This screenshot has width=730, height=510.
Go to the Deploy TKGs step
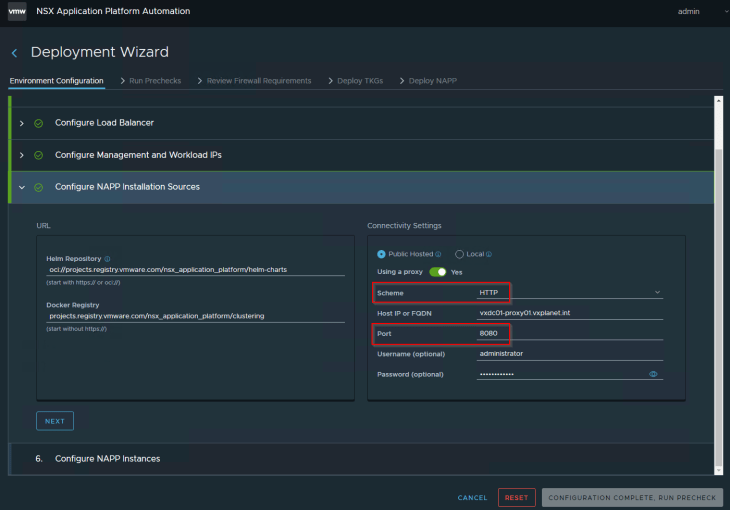[x=358, y=81]
